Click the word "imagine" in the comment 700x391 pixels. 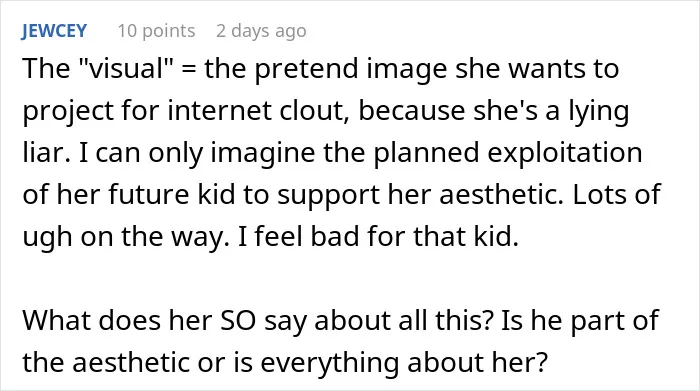(x=262, y=154)
